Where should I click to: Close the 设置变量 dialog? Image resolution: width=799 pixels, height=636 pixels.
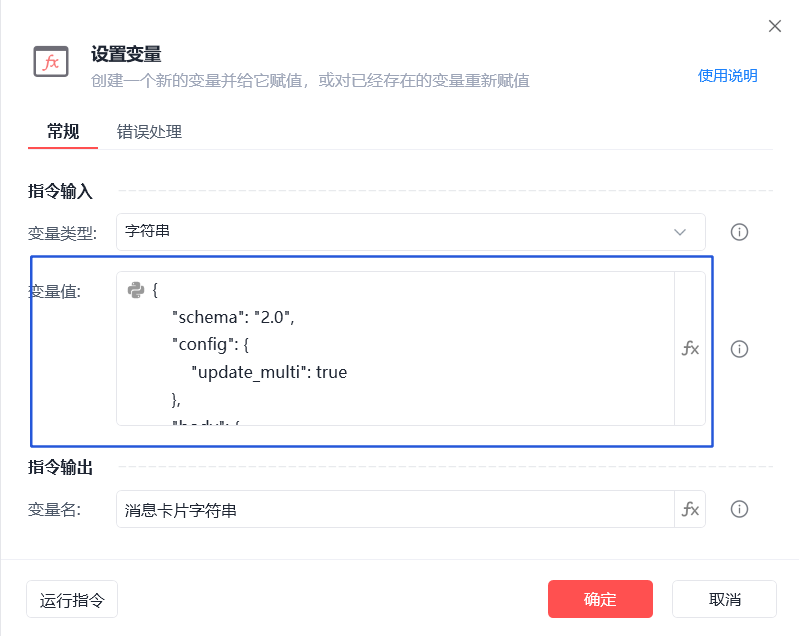pyautogui.click(x=774, y=26)
